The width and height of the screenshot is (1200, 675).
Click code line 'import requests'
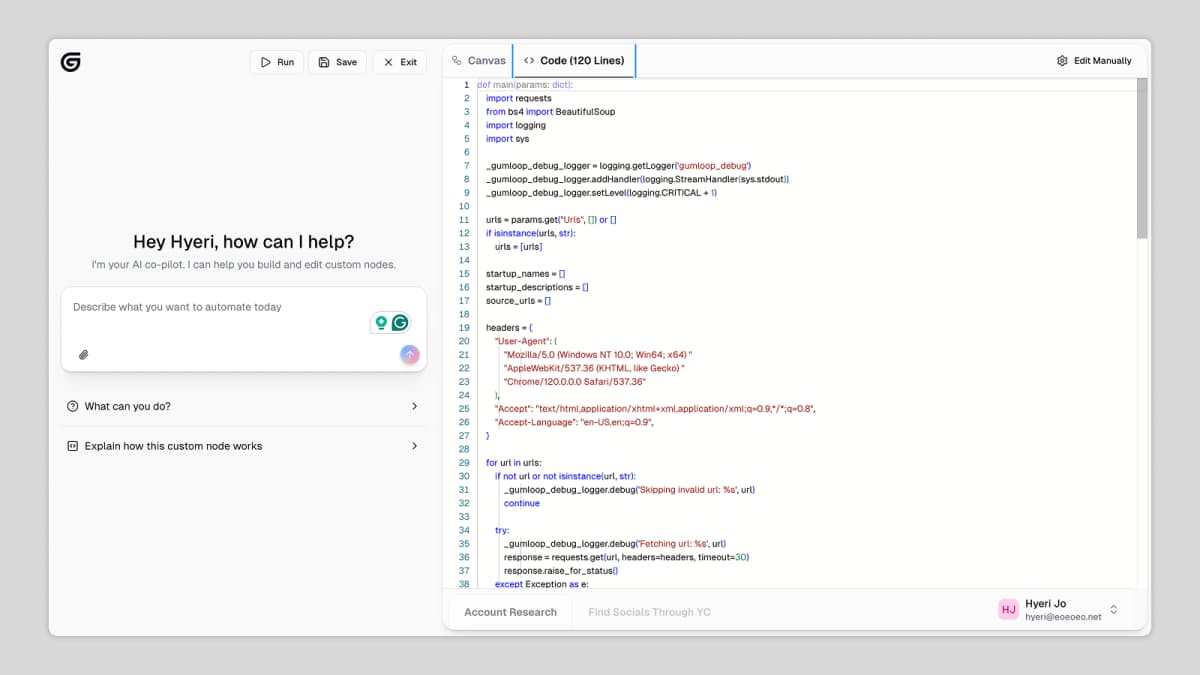518,98
